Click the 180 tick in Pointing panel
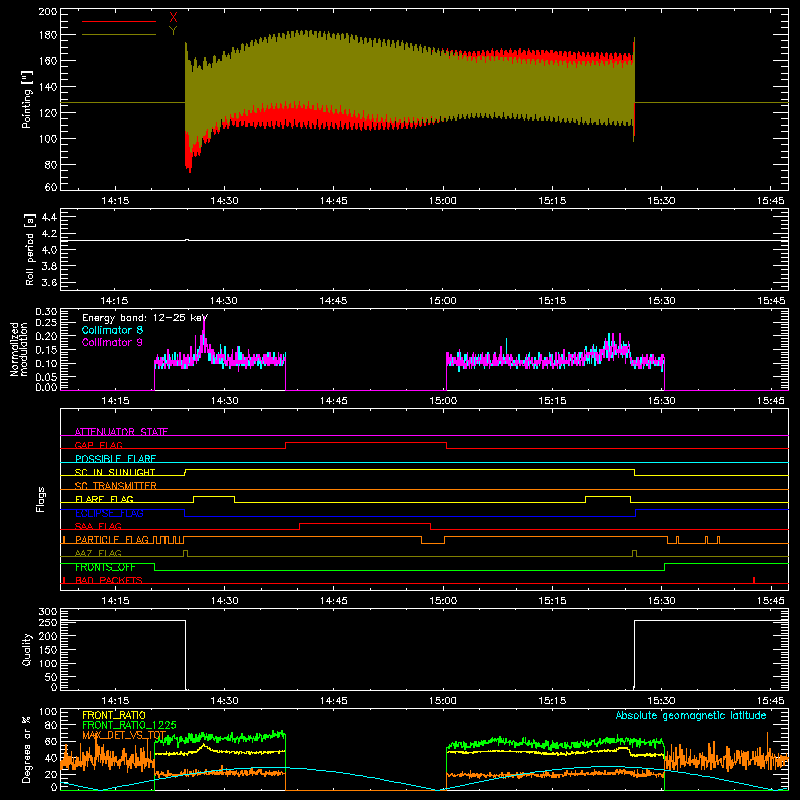 (x=47, y=35)
